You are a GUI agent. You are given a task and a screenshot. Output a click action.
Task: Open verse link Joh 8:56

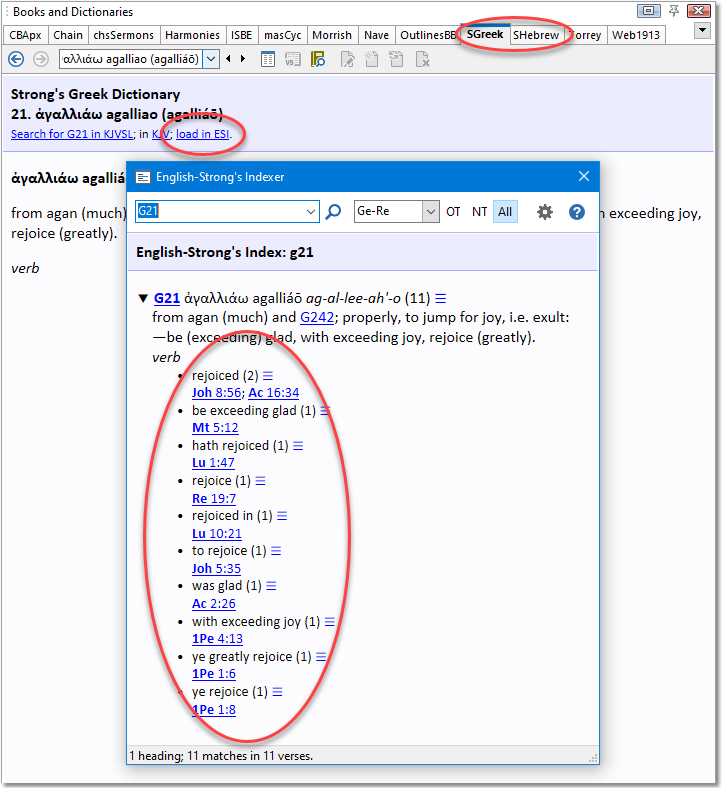pos(217,393)
